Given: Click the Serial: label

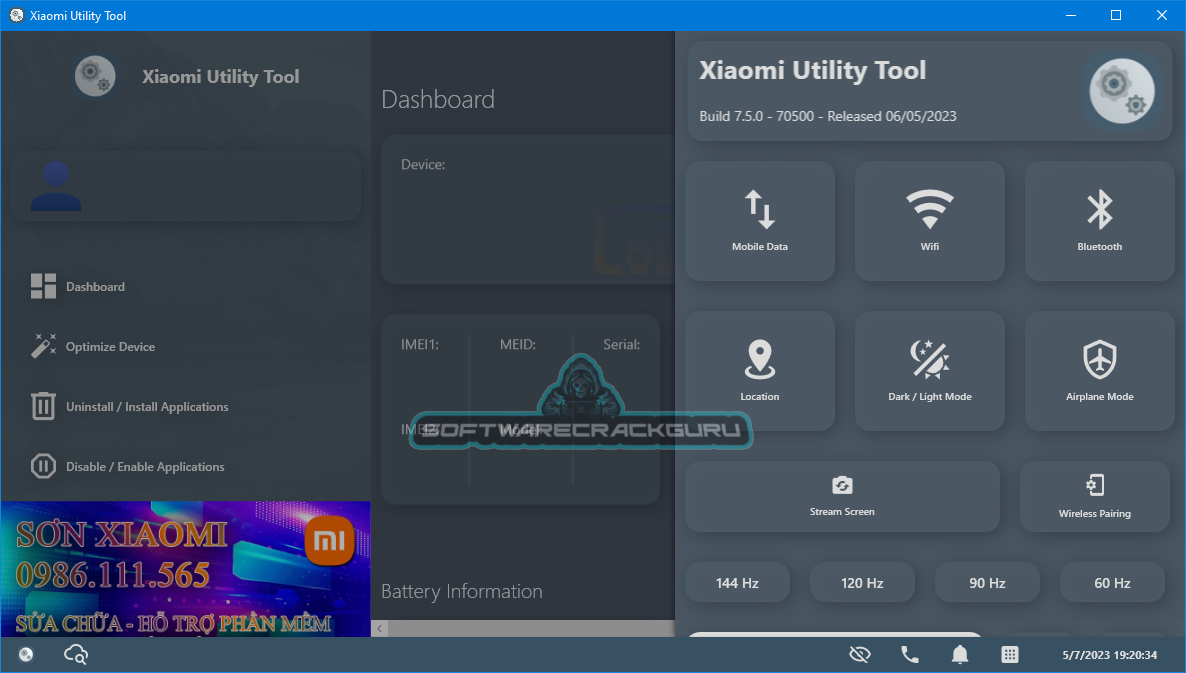Looking at the screenshot, I should click(621, 345).
